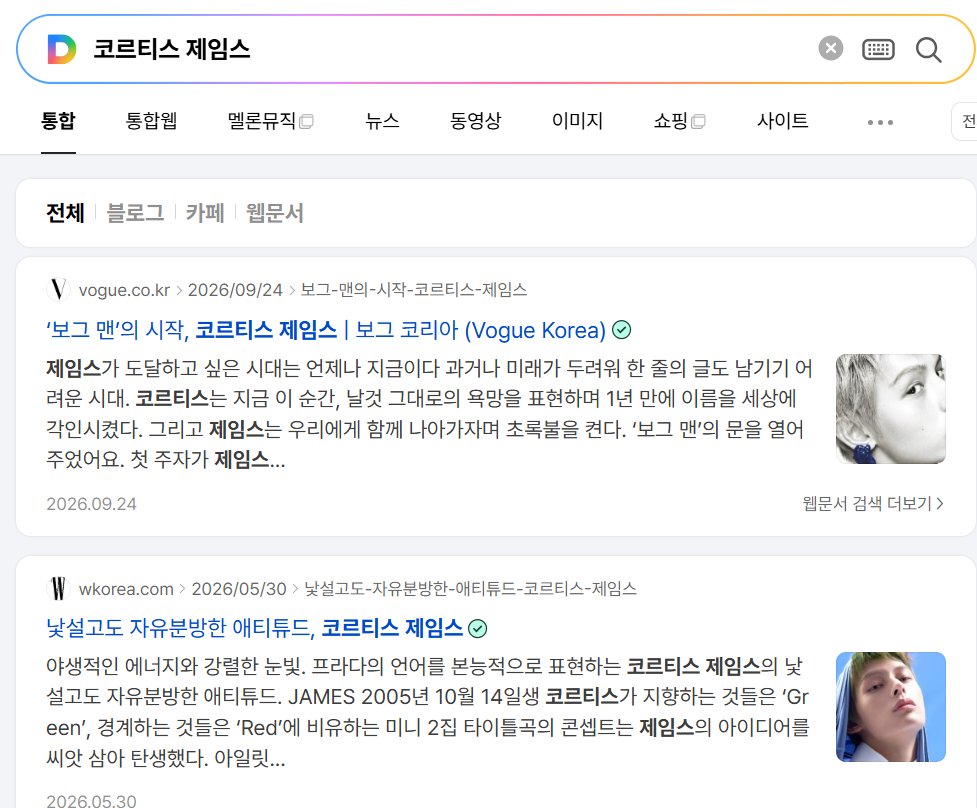Click the verified checkmark beside the Vogue Korea title
This screenshot has width=977, height=808.
tap(622, 330)
